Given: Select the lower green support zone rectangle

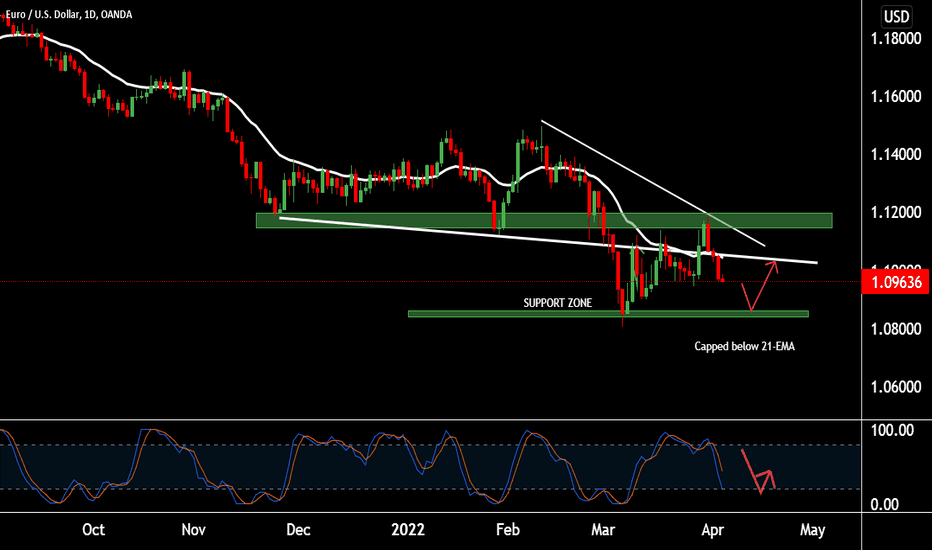Looking at the screenshot, I should (x=608, y=314).
